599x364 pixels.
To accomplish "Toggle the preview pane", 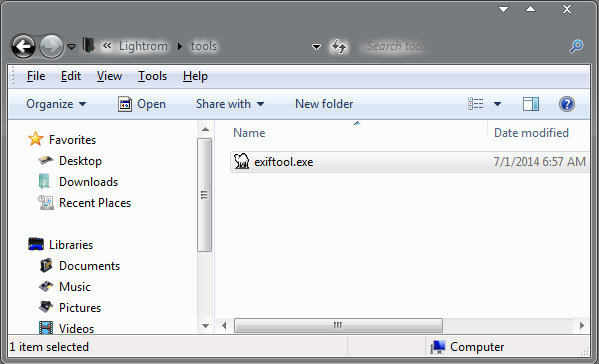I will 531,104.
